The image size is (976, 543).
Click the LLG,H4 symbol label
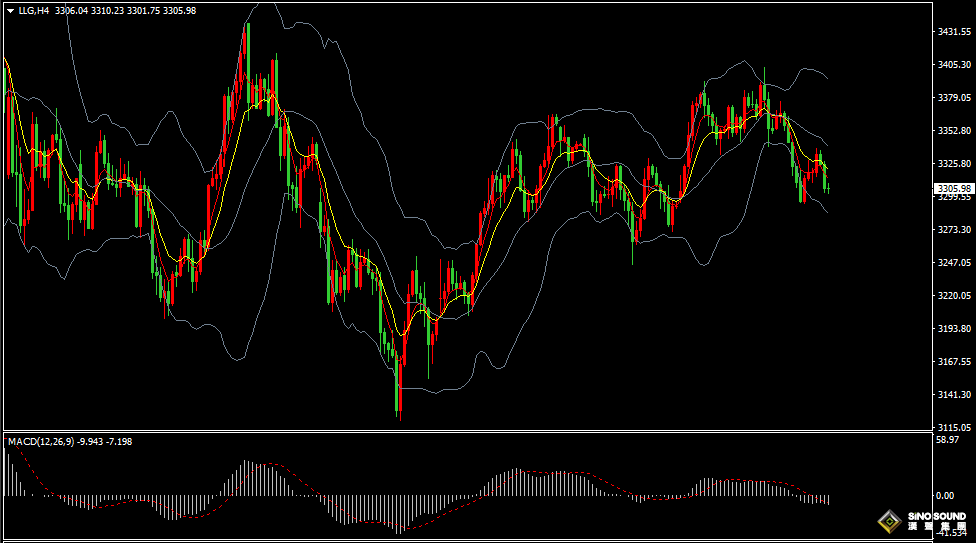point(35,10)
